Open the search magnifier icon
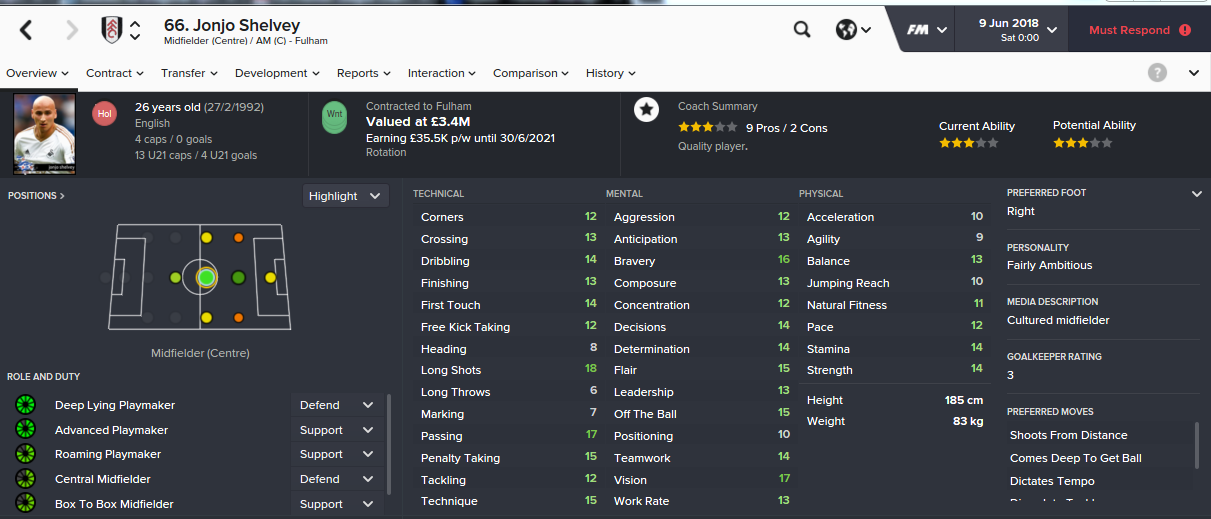The image size is (1211, 519). pyautogui.click(x=802, y=30)
